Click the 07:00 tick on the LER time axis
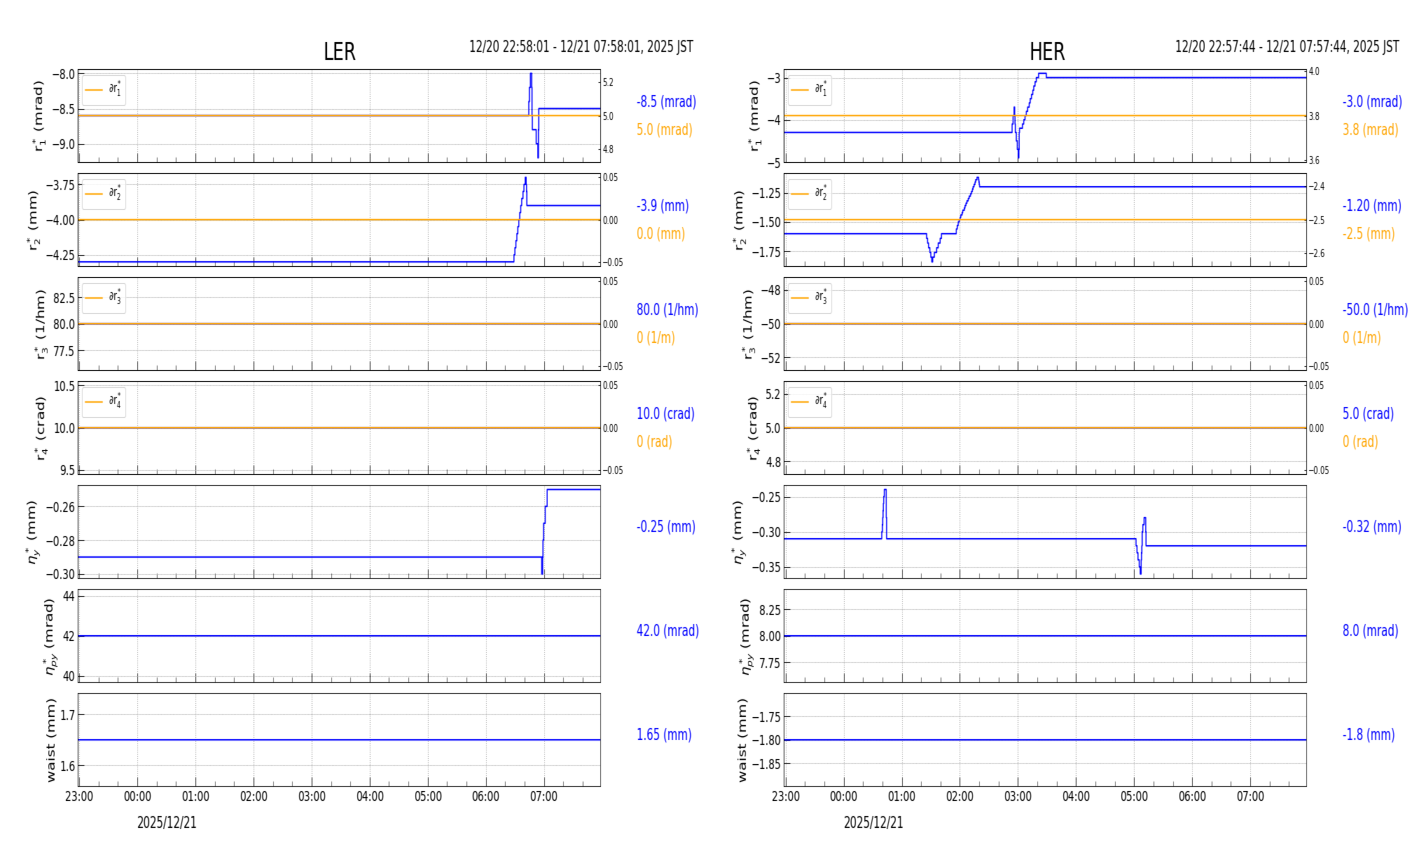Viewport: 1412px width, 864px height. point(545,797)
